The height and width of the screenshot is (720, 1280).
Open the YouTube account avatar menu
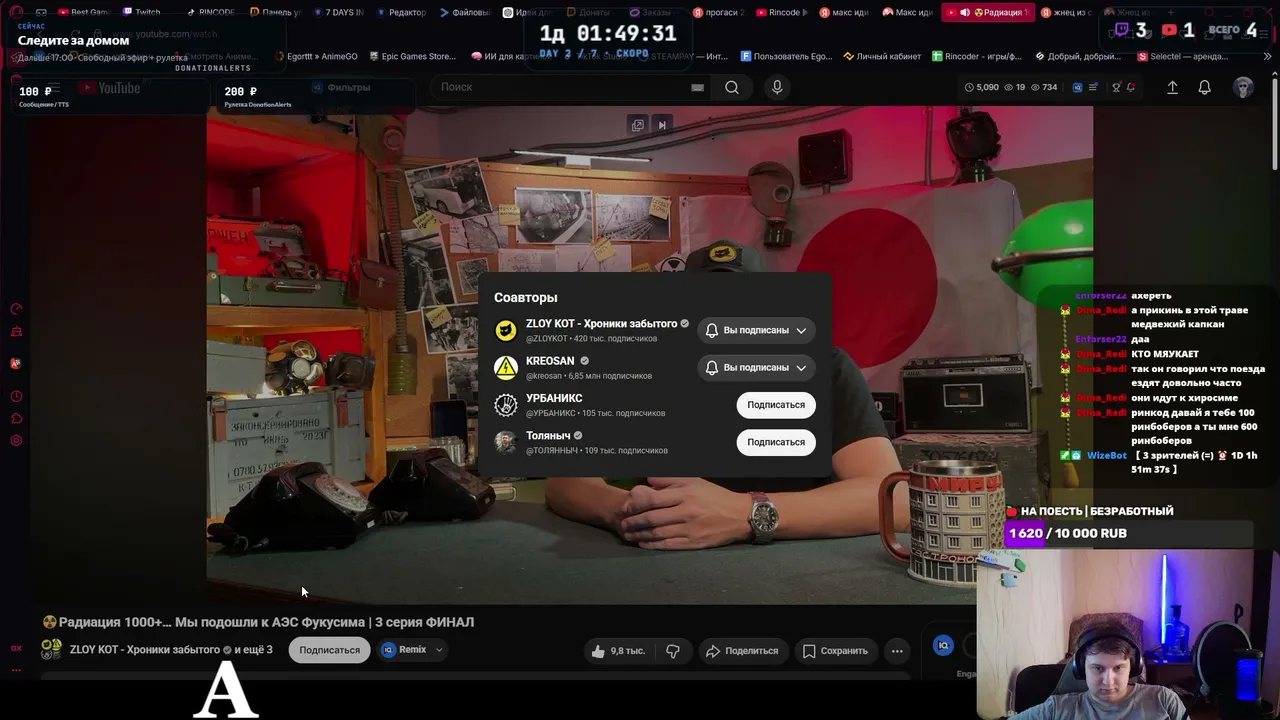[1243, 88]
